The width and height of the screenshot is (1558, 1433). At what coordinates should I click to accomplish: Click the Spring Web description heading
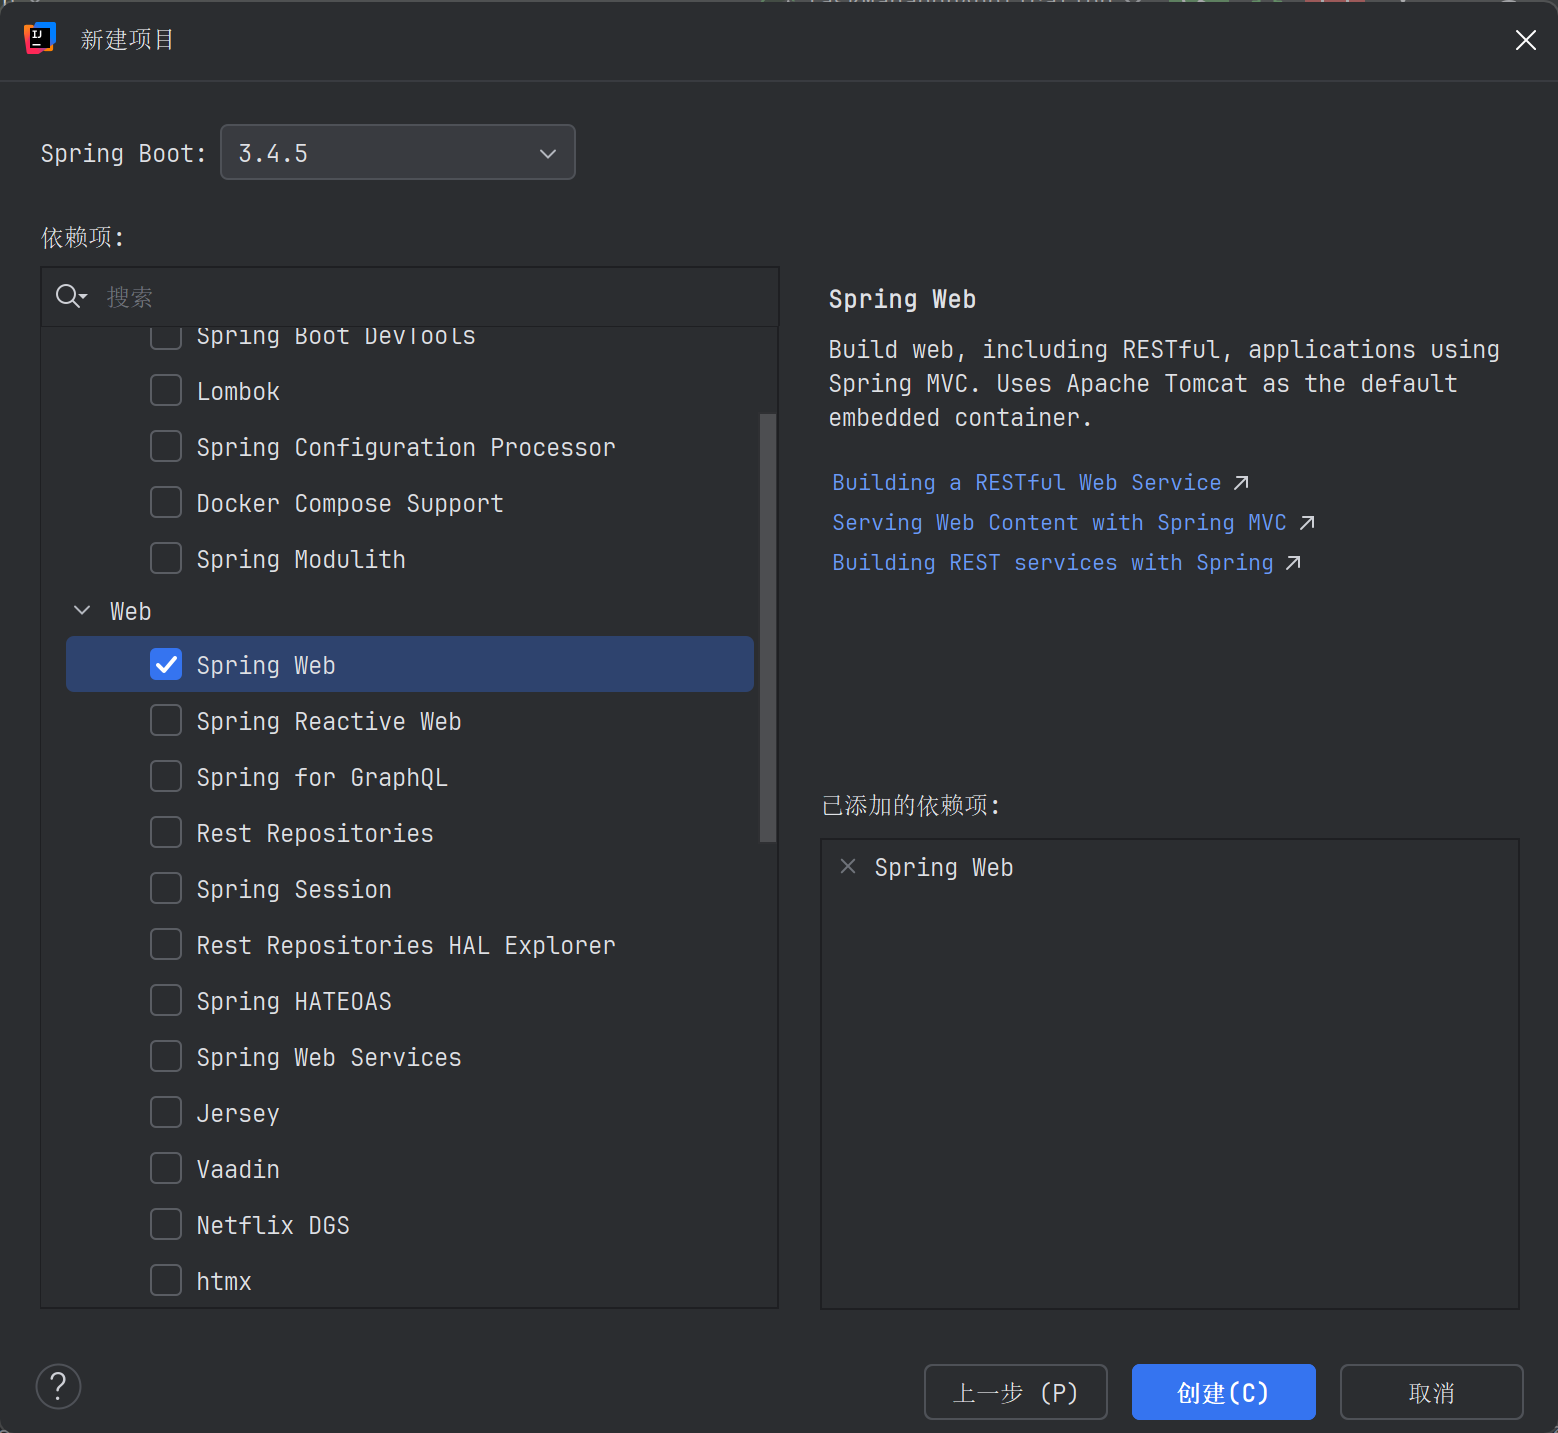(902, 299)
